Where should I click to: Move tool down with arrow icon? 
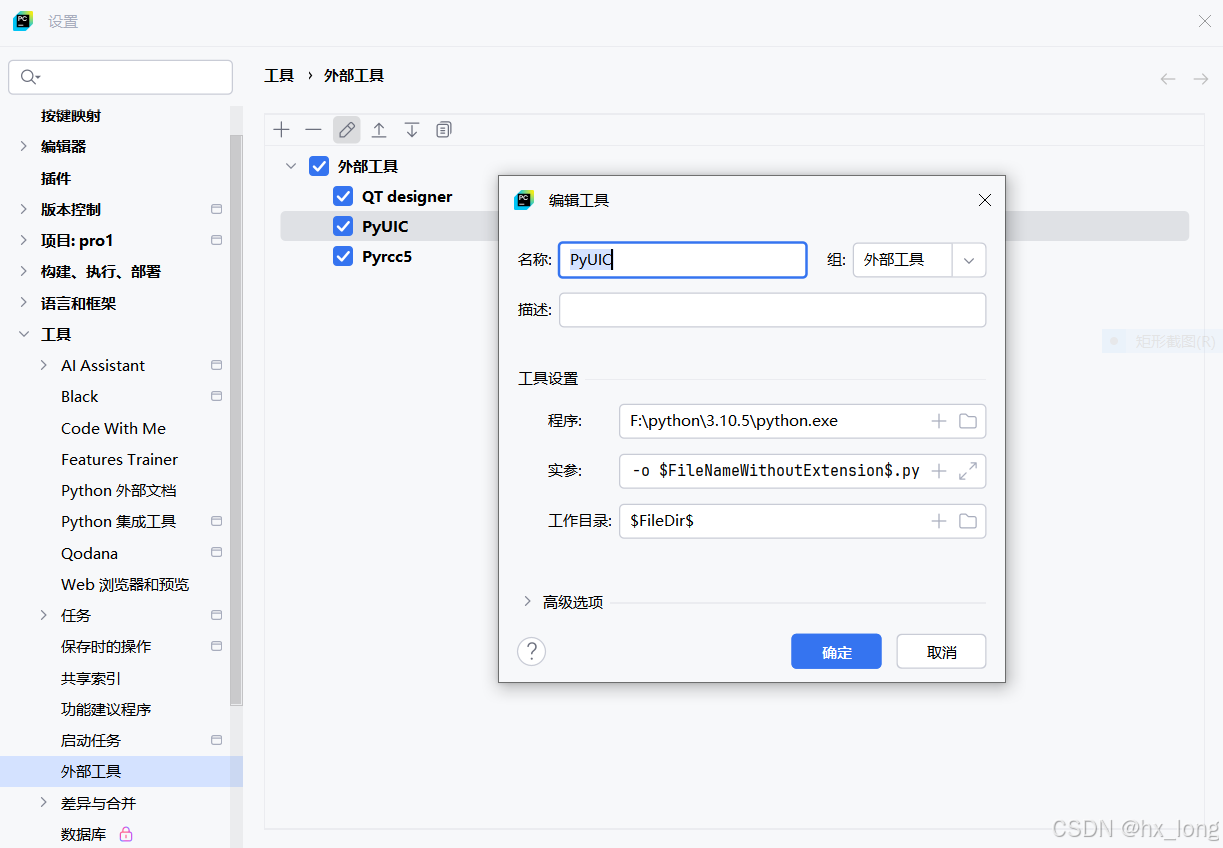click(411, 130)
